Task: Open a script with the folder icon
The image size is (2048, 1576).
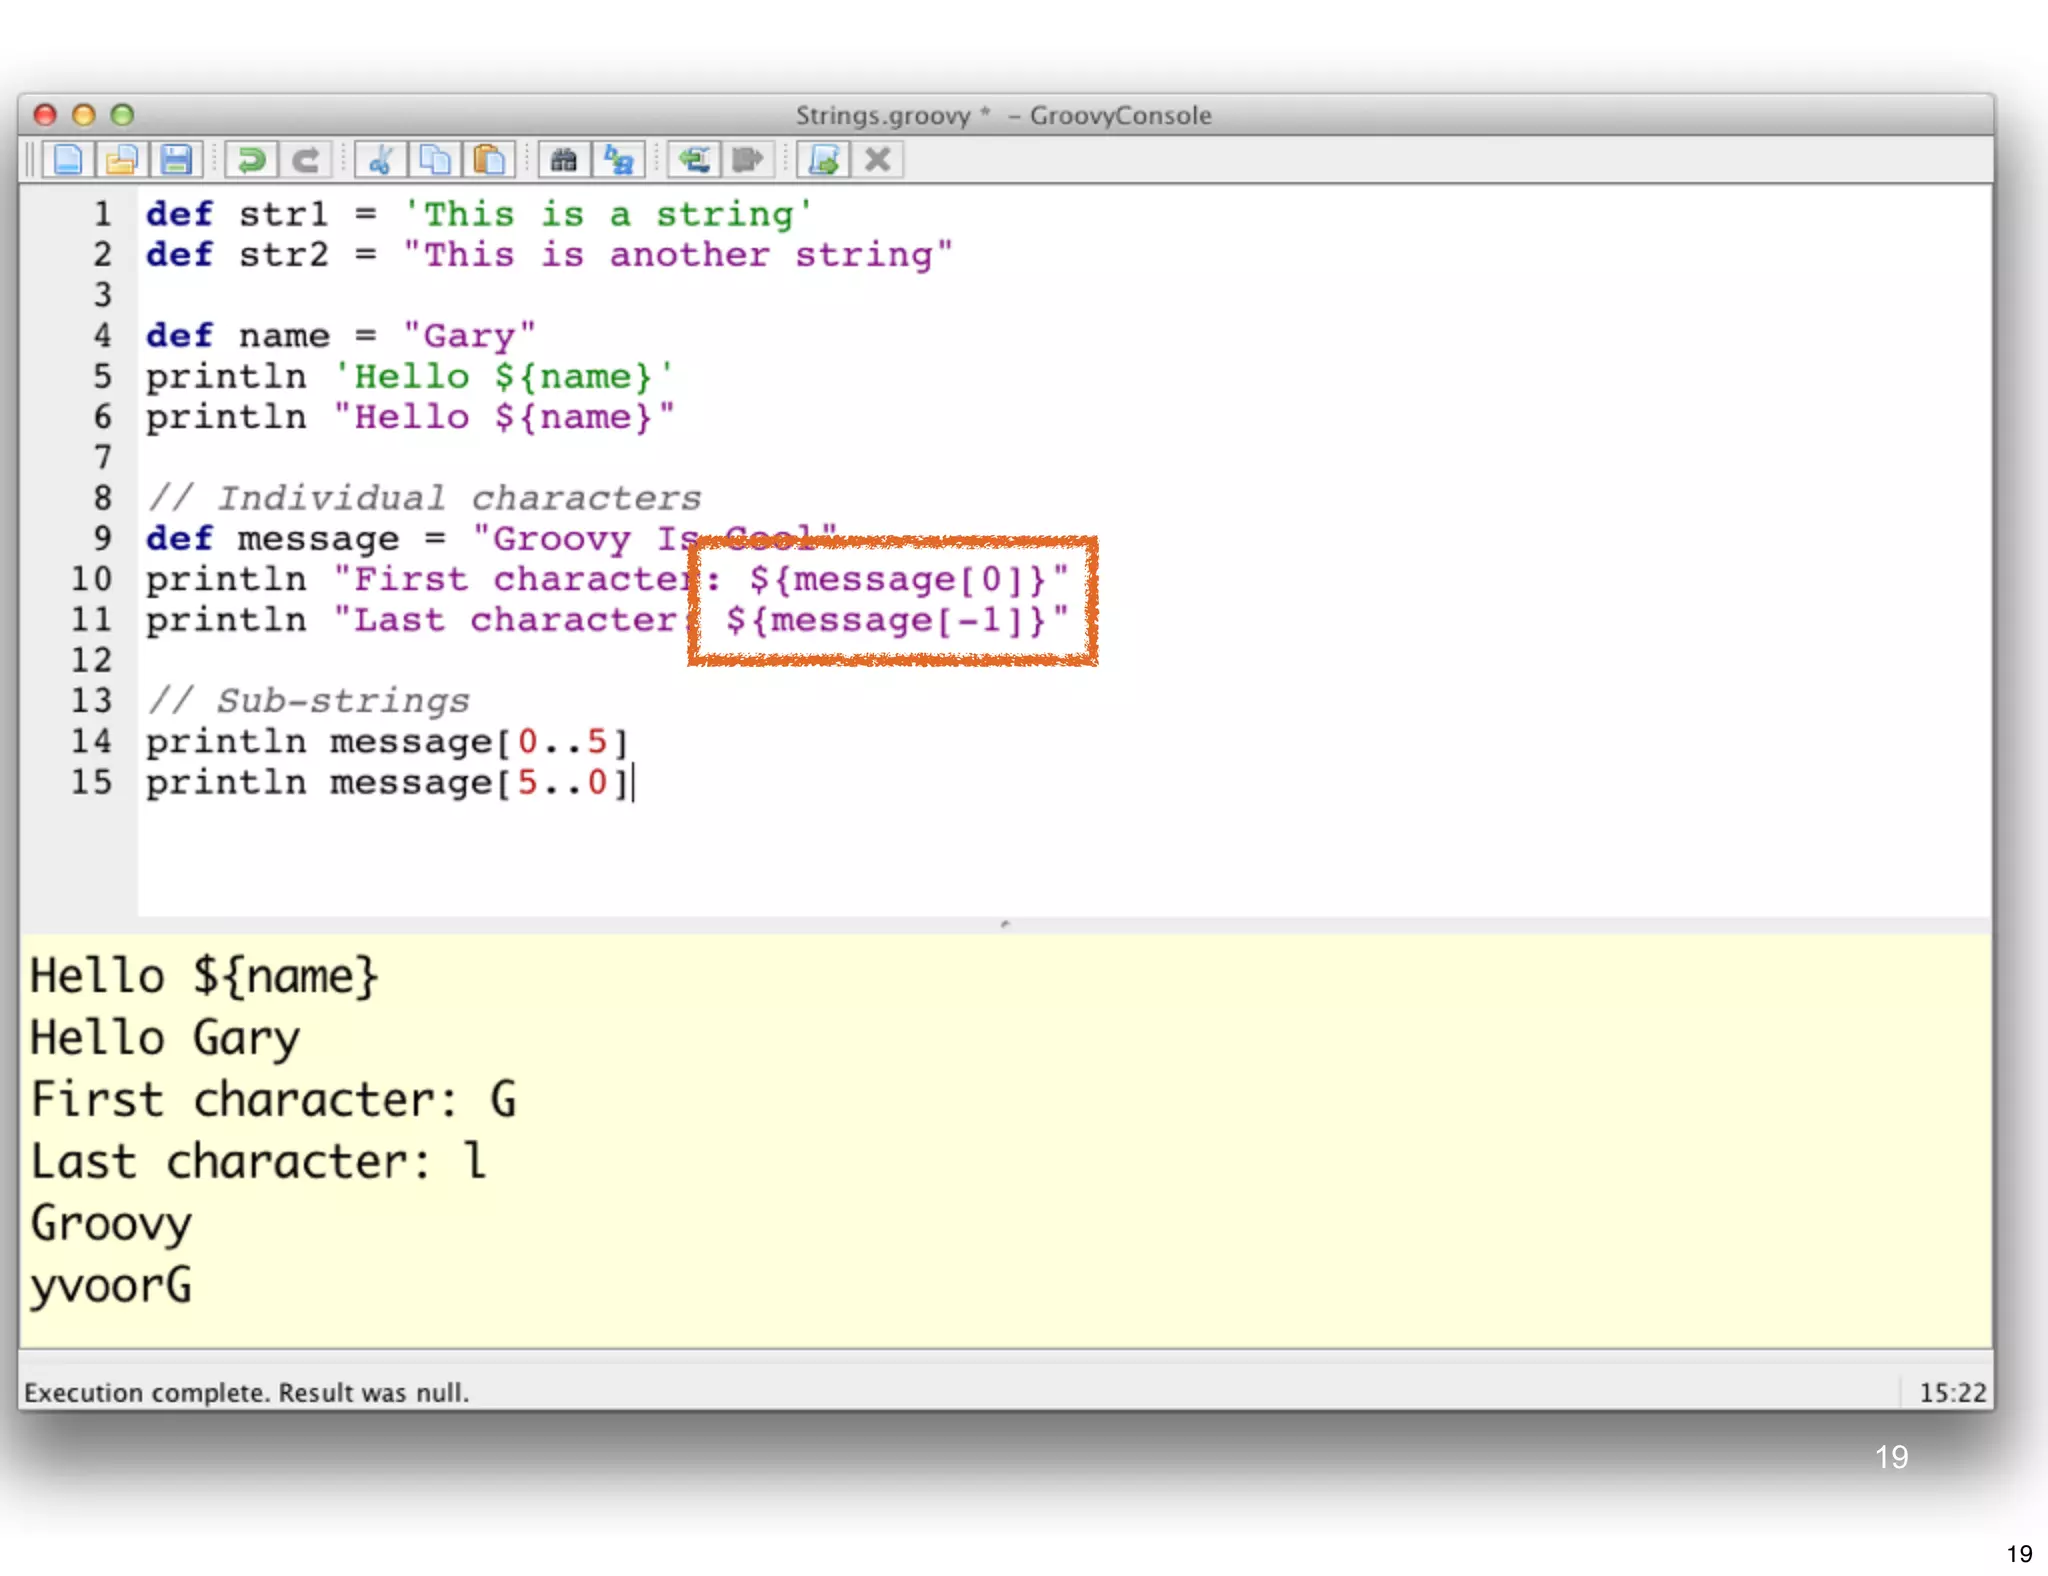Action: tap(122, 160)
